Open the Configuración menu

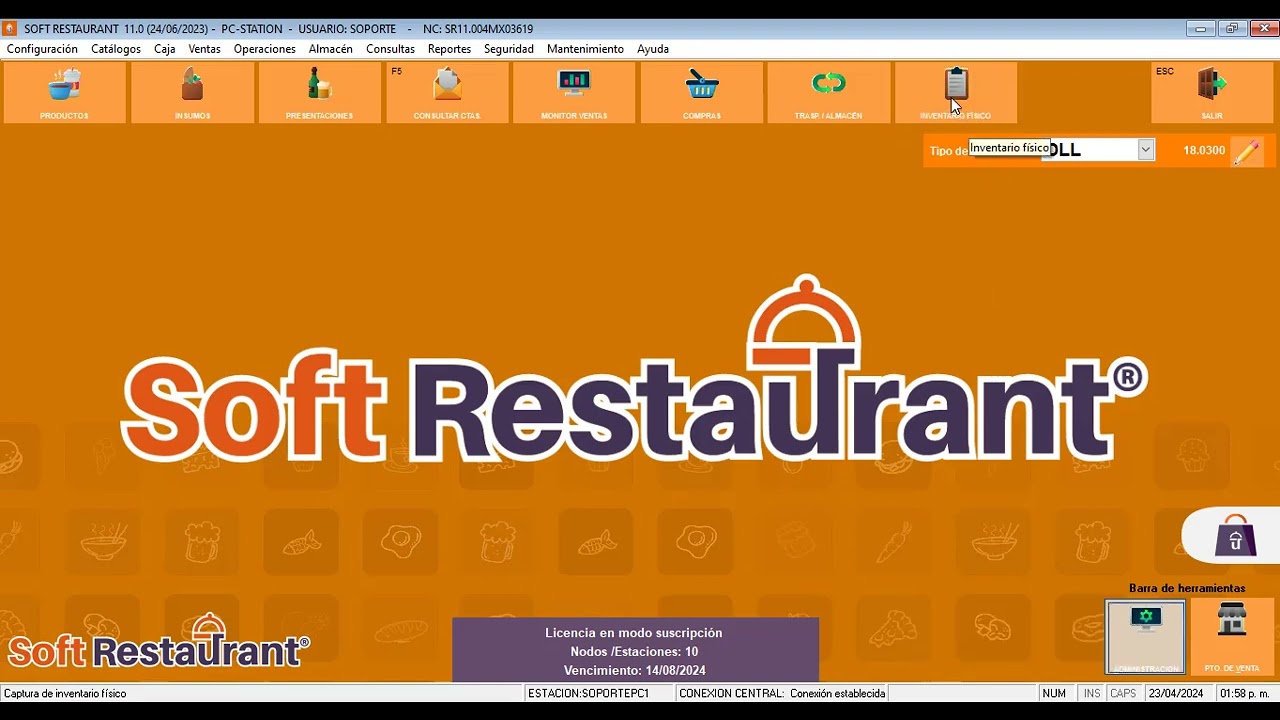coord(42,49)
